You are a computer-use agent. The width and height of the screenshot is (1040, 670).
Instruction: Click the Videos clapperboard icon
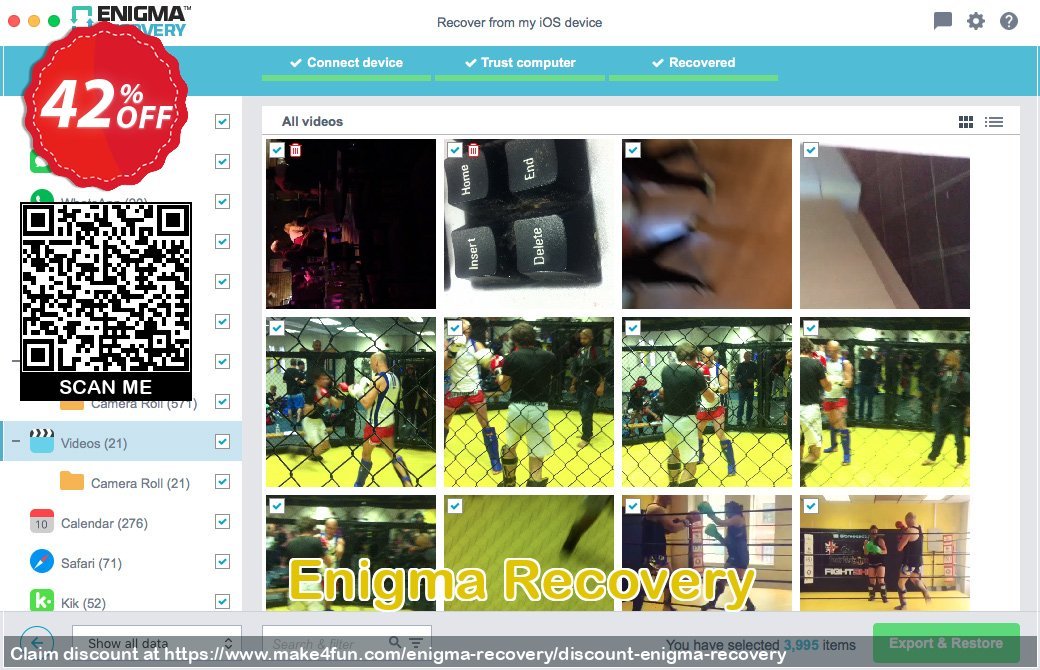point(42,441)
